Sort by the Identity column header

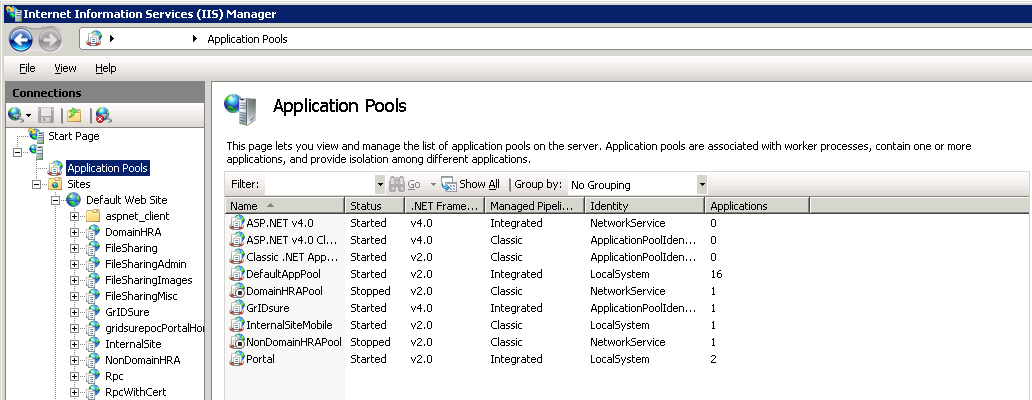click(x=644, y=206)
